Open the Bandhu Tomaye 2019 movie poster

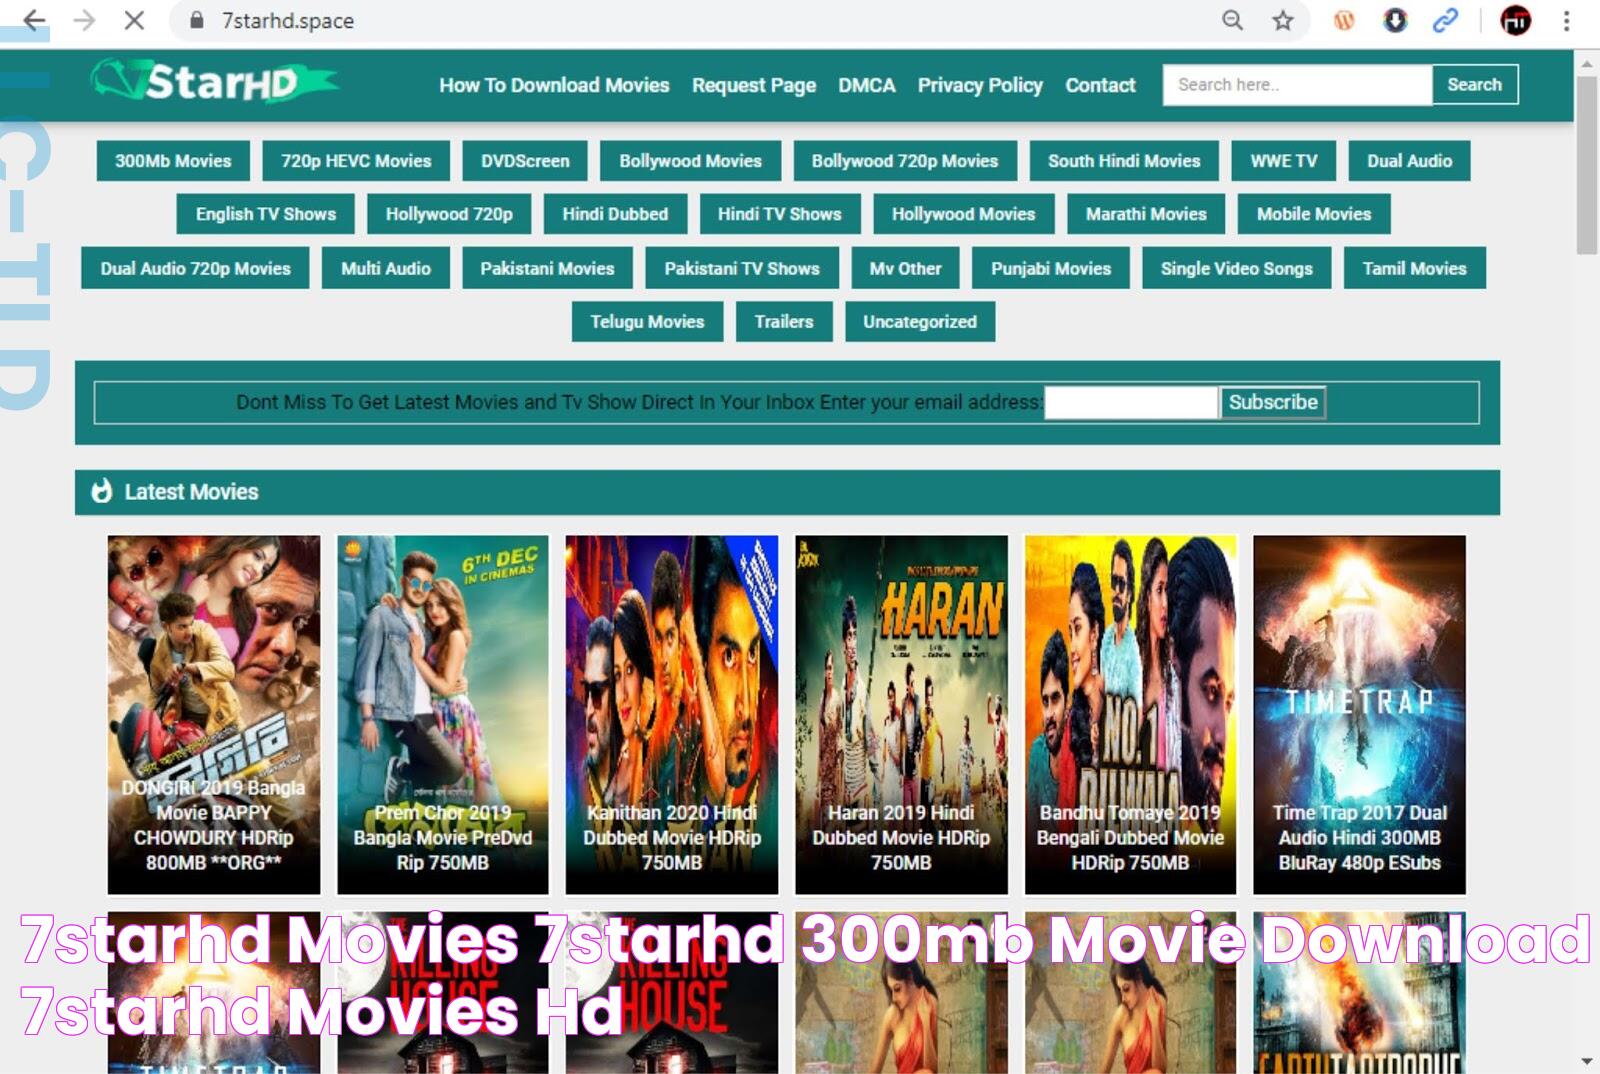1130,714
